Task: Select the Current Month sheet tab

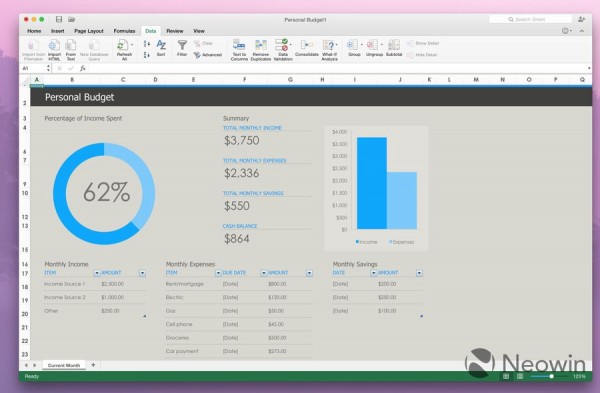Action: (x=64, y=365)
